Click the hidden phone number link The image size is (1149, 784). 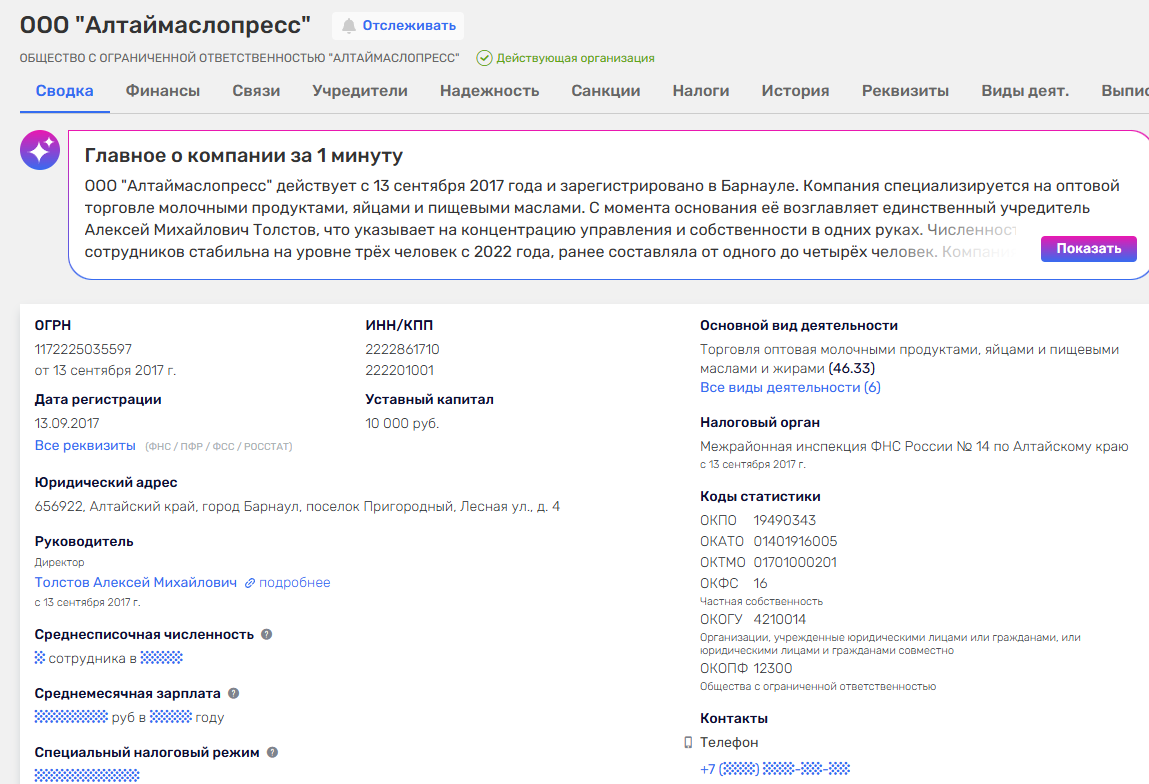[x=775, y=769]
